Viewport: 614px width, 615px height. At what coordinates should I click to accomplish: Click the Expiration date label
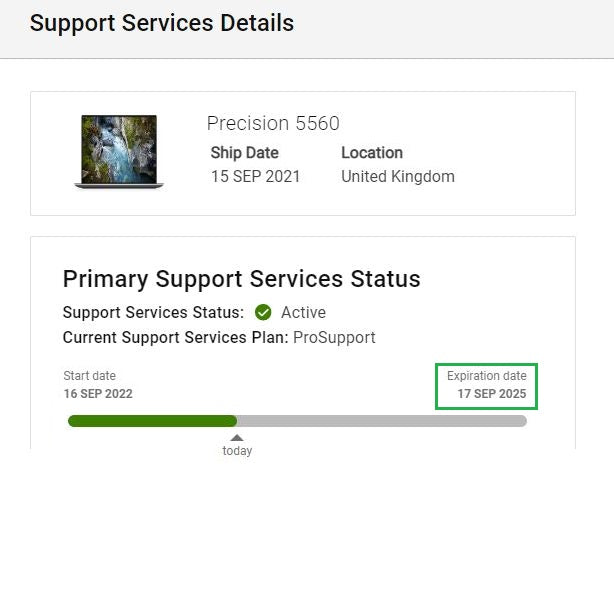click(486, 376)
